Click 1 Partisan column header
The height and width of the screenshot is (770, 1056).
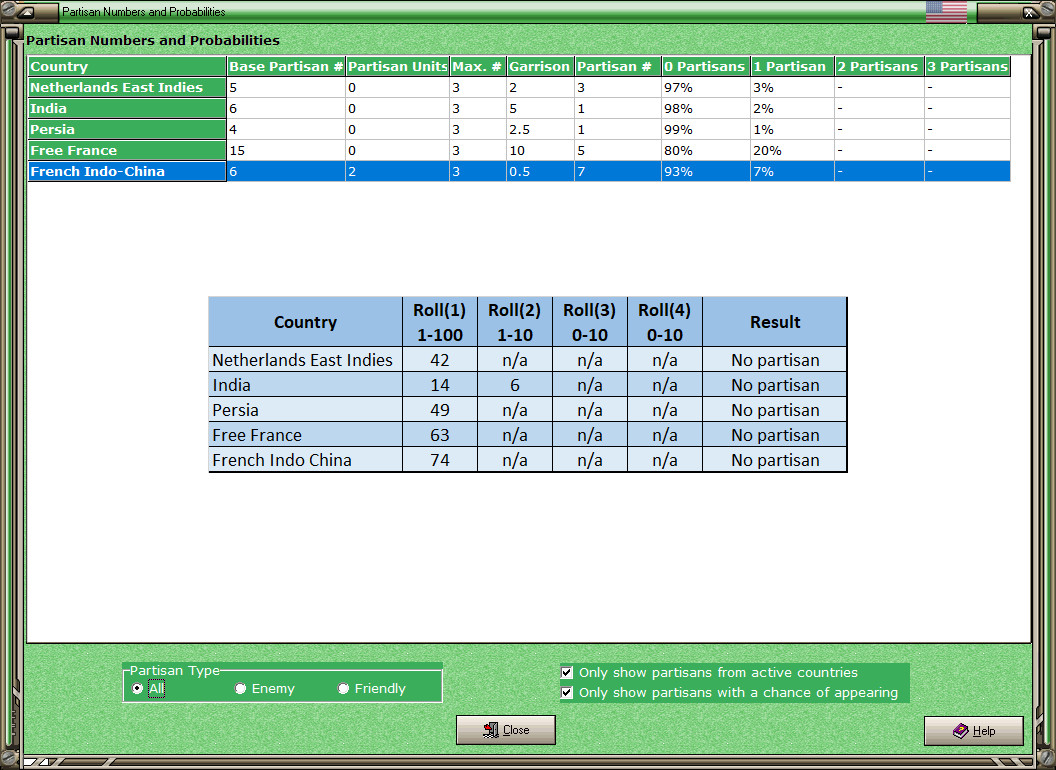pyautogui.click(x=793, y=66)
